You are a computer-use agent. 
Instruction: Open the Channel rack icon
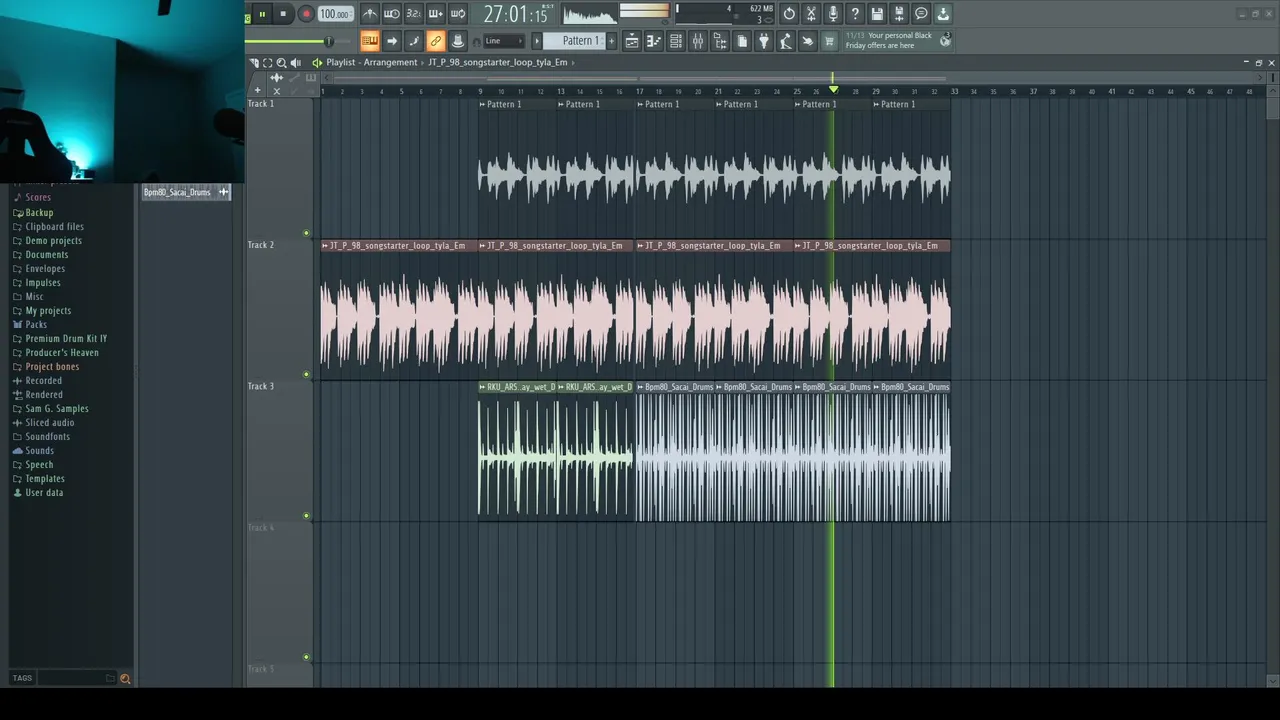676,41
